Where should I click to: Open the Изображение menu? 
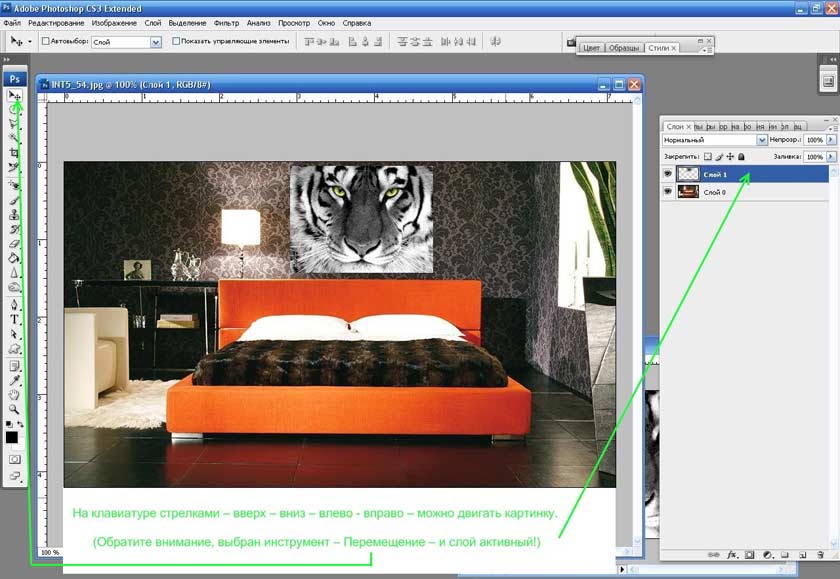pyautogui.click(x=113, y=22)
